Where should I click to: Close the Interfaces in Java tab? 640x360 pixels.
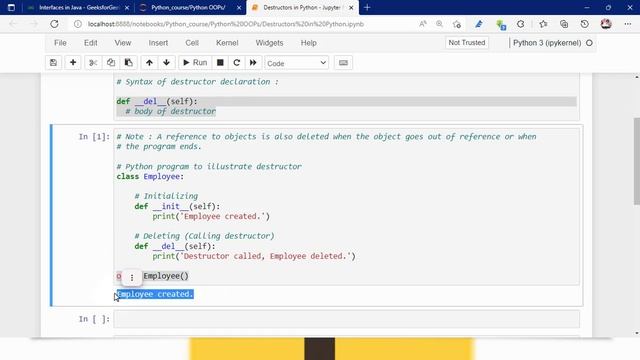point(127,8)
